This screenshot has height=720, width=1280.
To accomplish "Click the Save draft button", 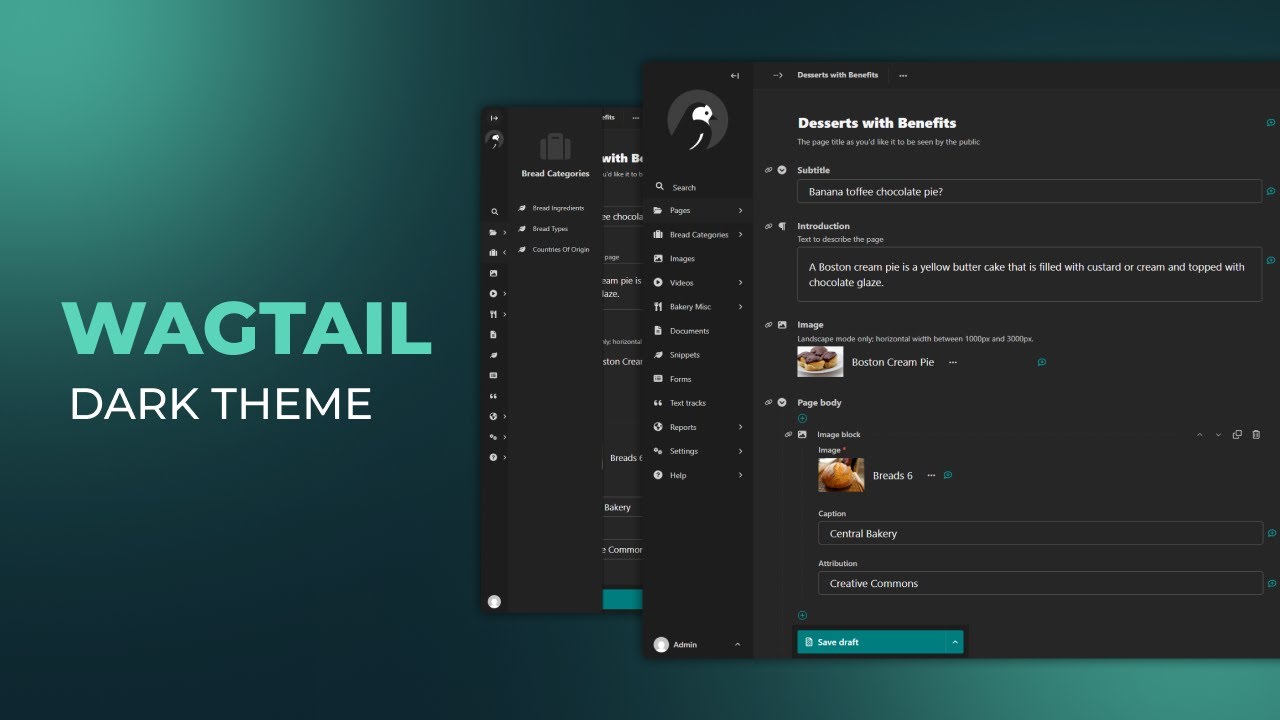I will (870, 642).
